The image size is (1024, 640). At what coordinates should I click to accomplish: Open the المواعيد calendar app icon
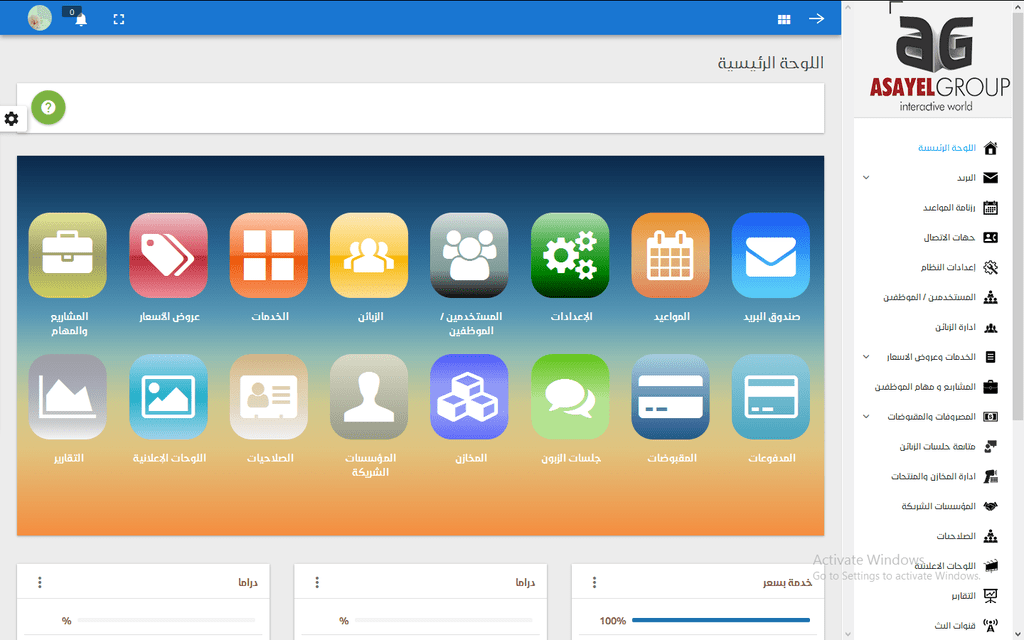pos(670,255)
